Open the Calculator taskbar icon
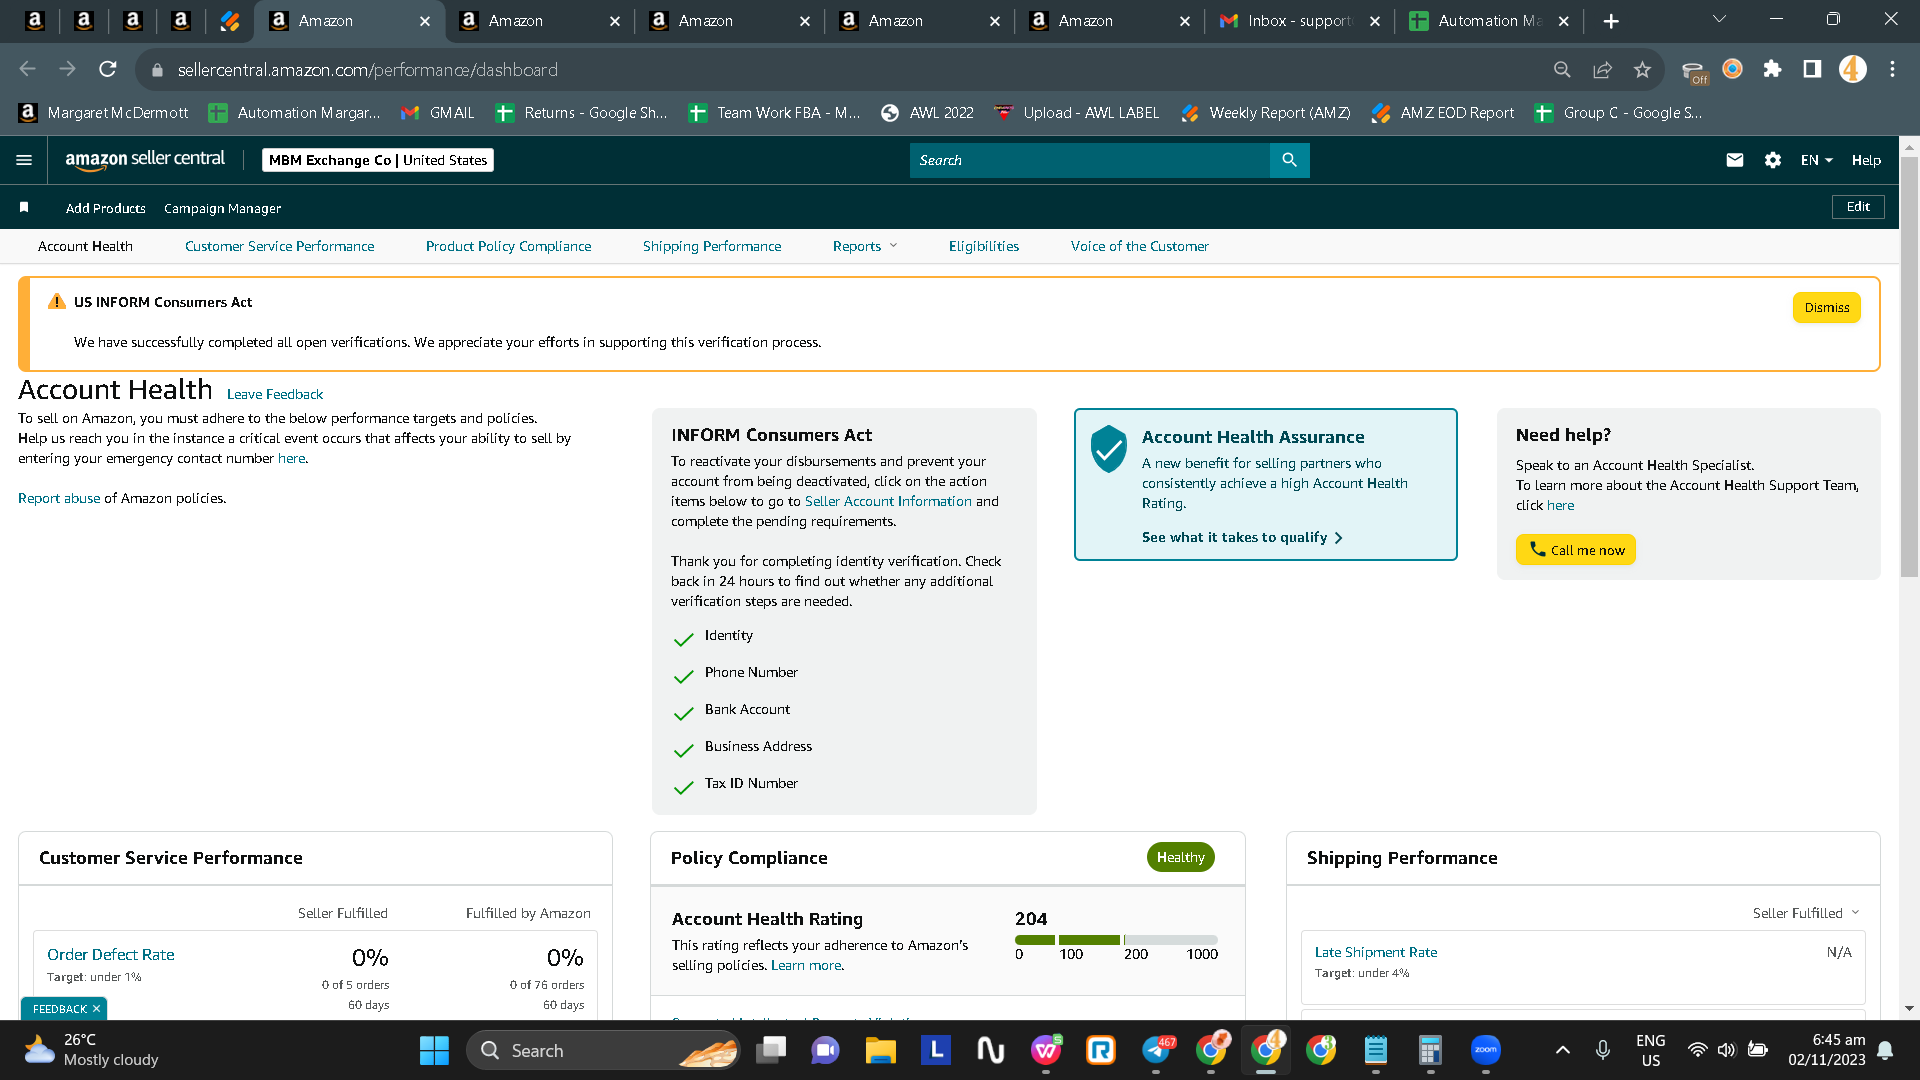The height and width of the screenshot is (1080, 1920). (1430, 1050)
